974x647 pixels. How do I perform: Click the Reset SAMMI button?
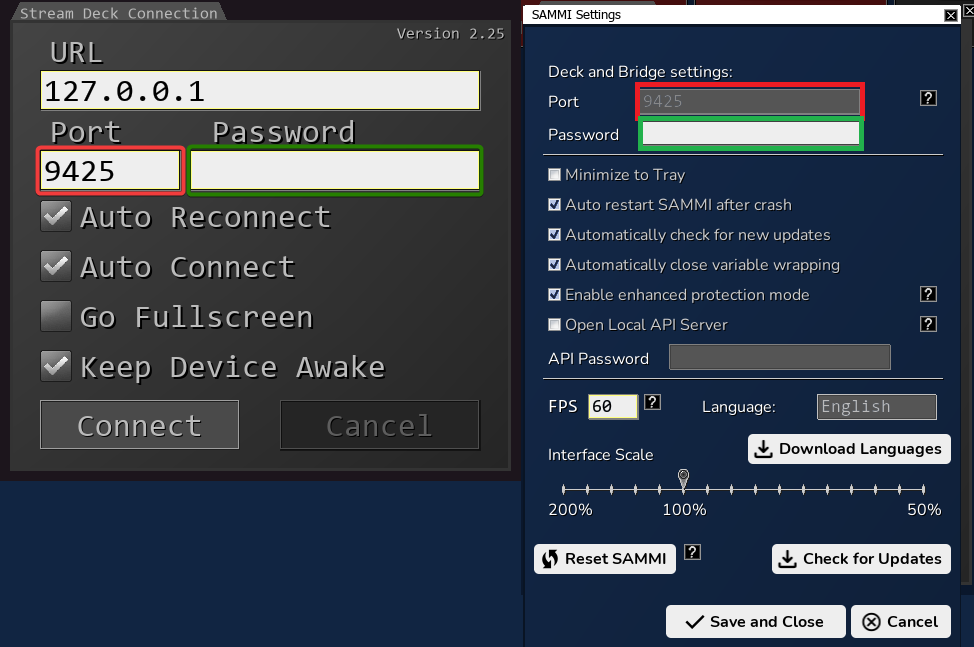click(x=604, y=559)
